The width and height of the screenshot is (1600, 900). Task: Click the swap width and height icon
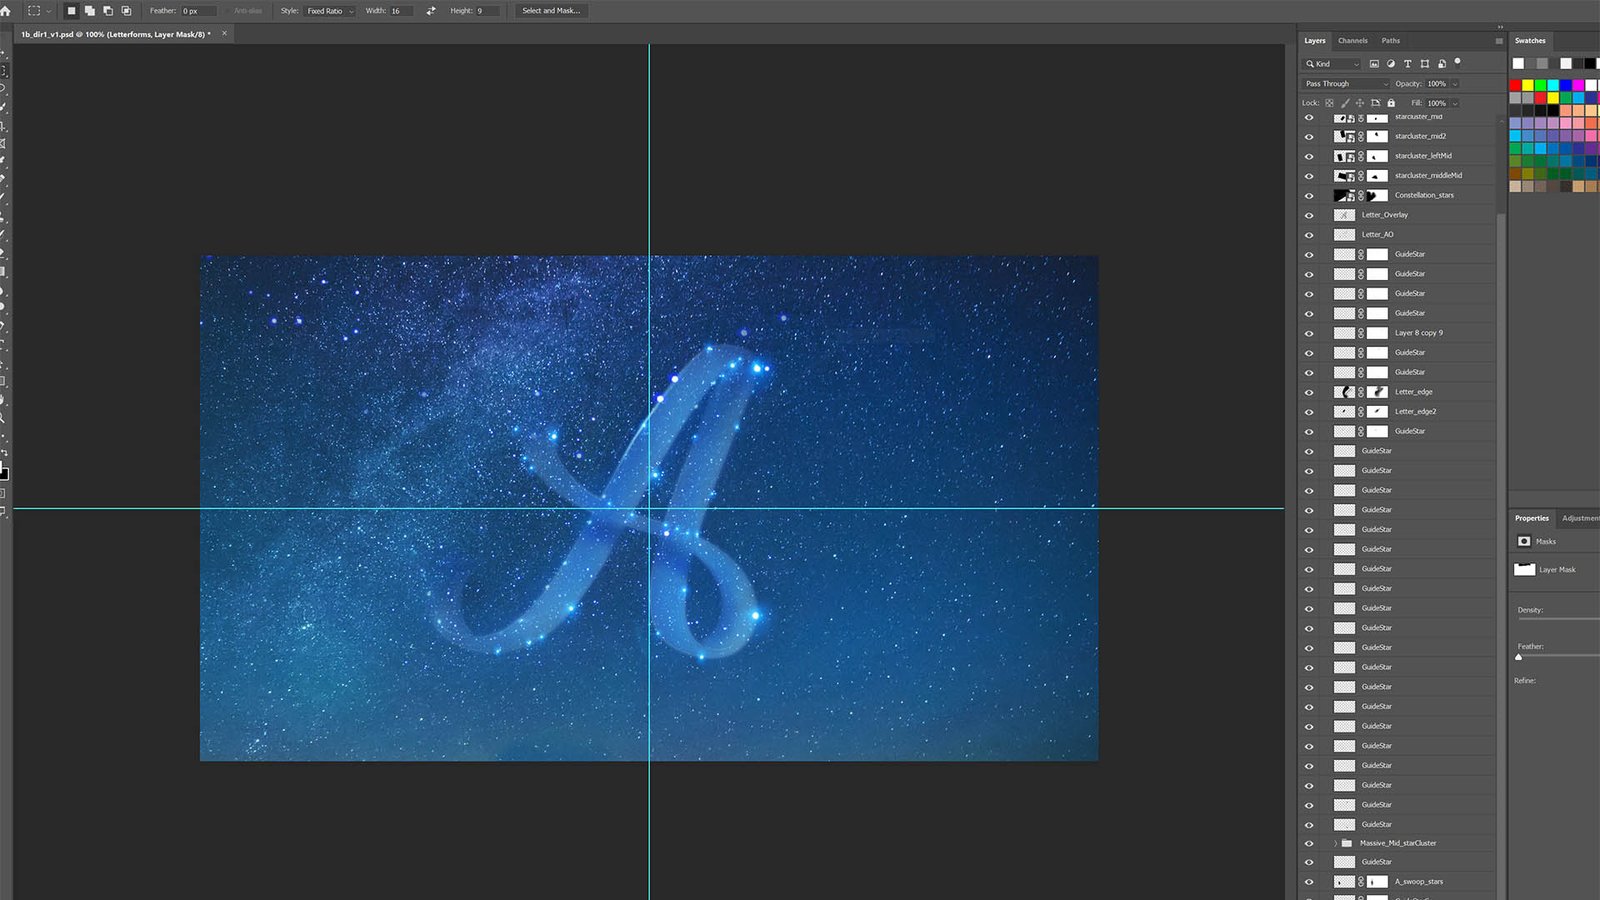tap(431, 11)
